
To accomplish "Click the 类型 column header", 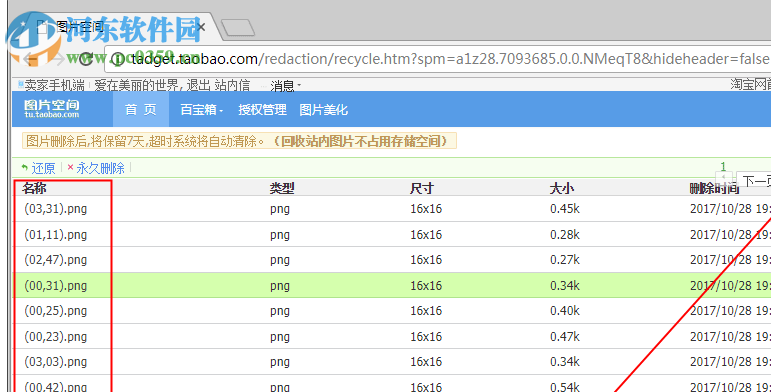I will tap(282, 188).
